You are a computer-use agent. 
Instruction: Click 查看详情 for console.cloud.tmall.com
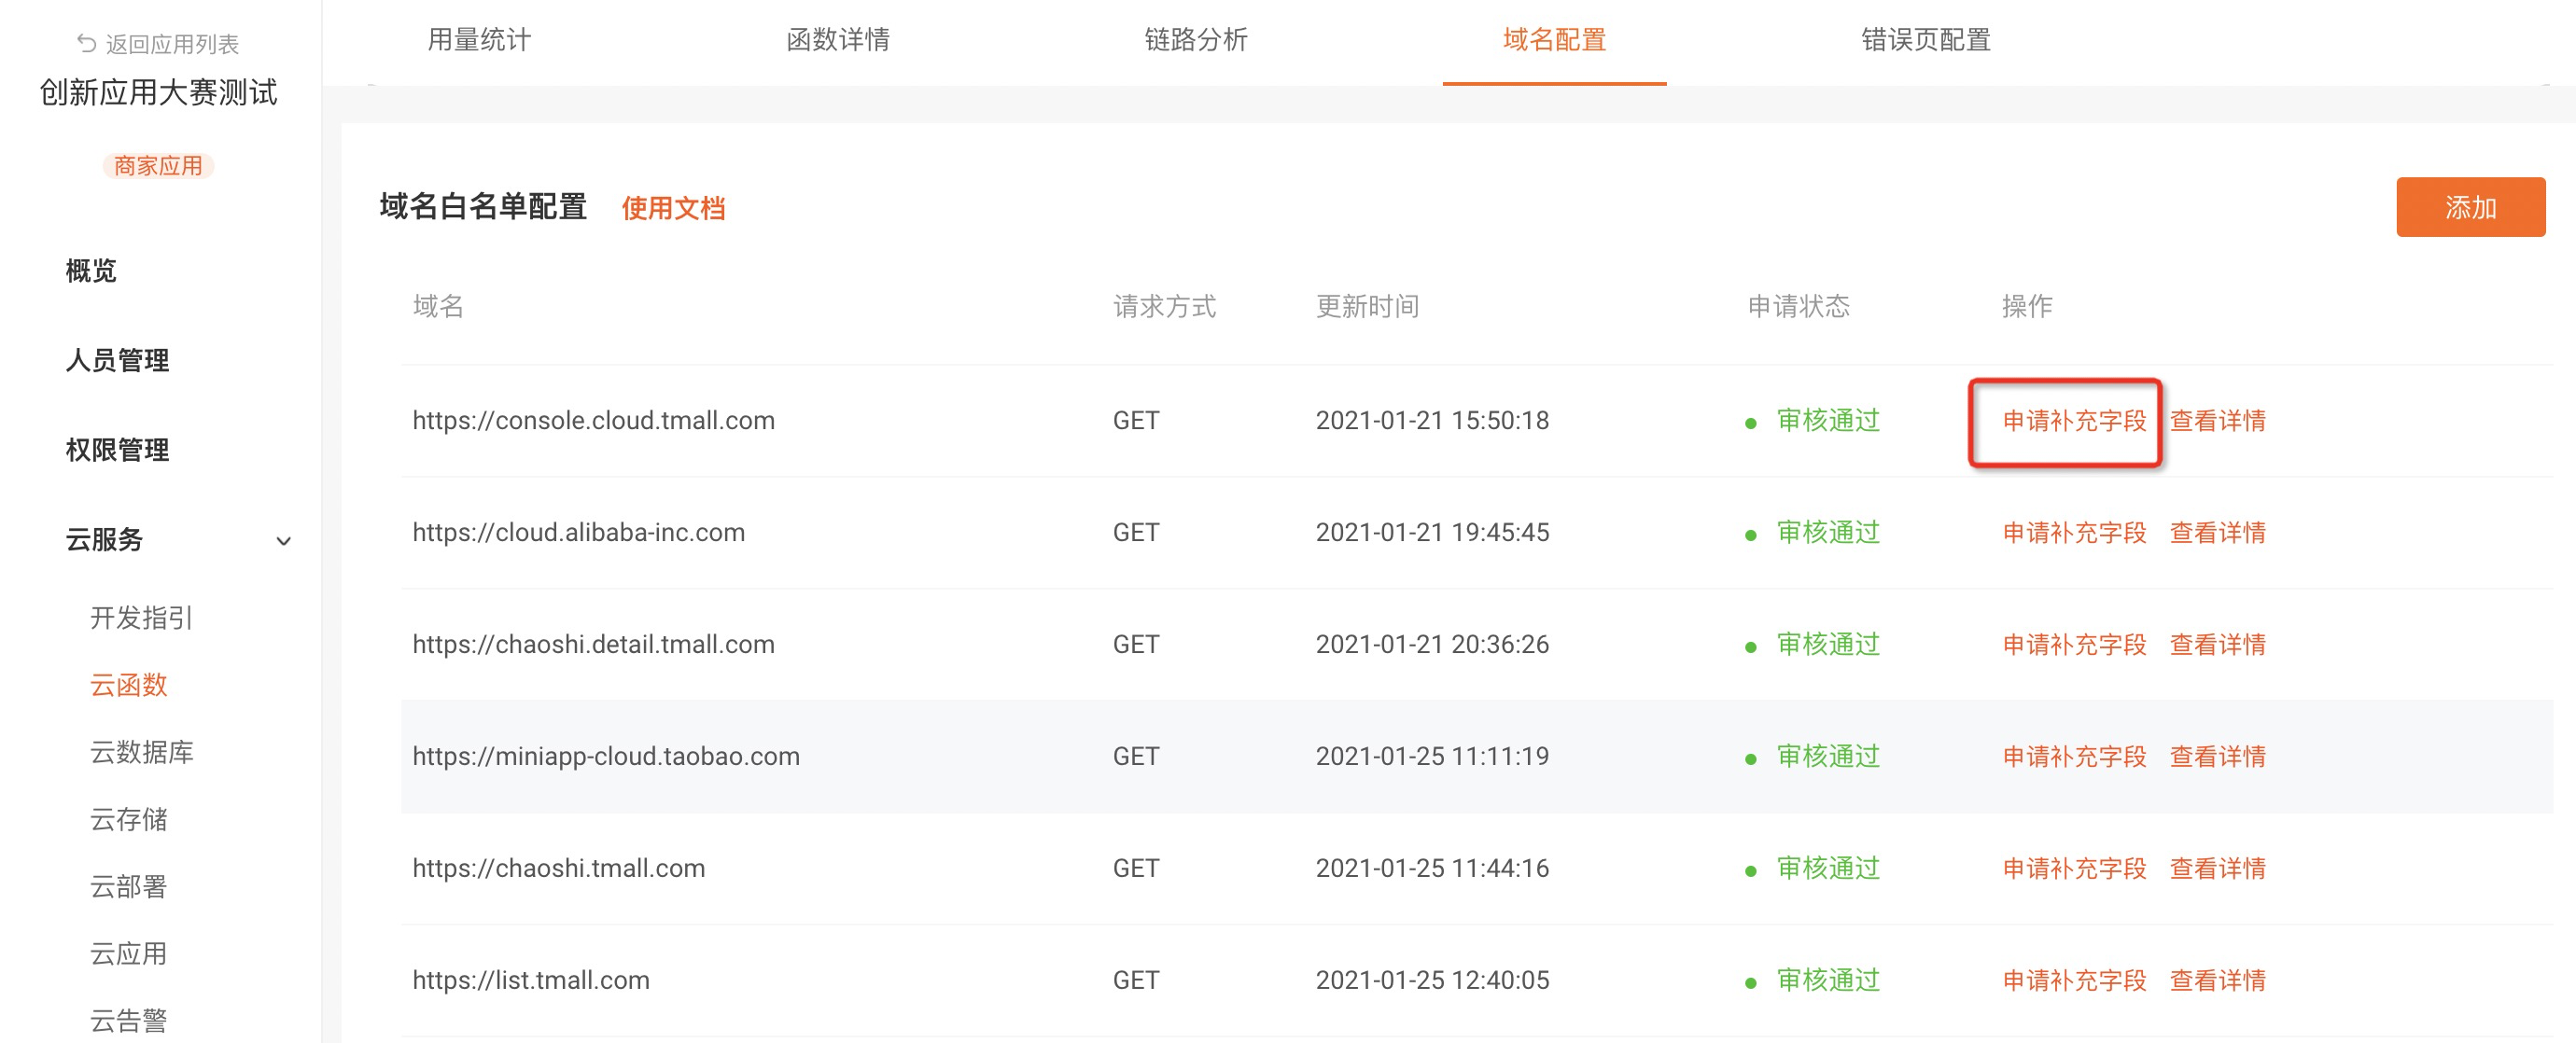pos(2217,421)
